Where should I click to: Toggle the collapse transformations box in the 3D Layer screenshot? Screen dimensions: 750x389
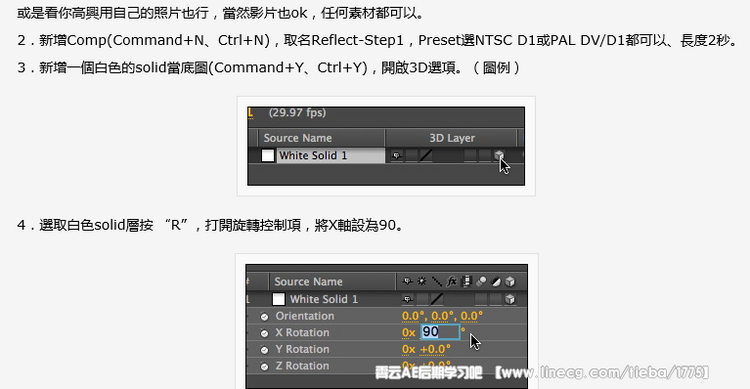(x=411, y=155)
